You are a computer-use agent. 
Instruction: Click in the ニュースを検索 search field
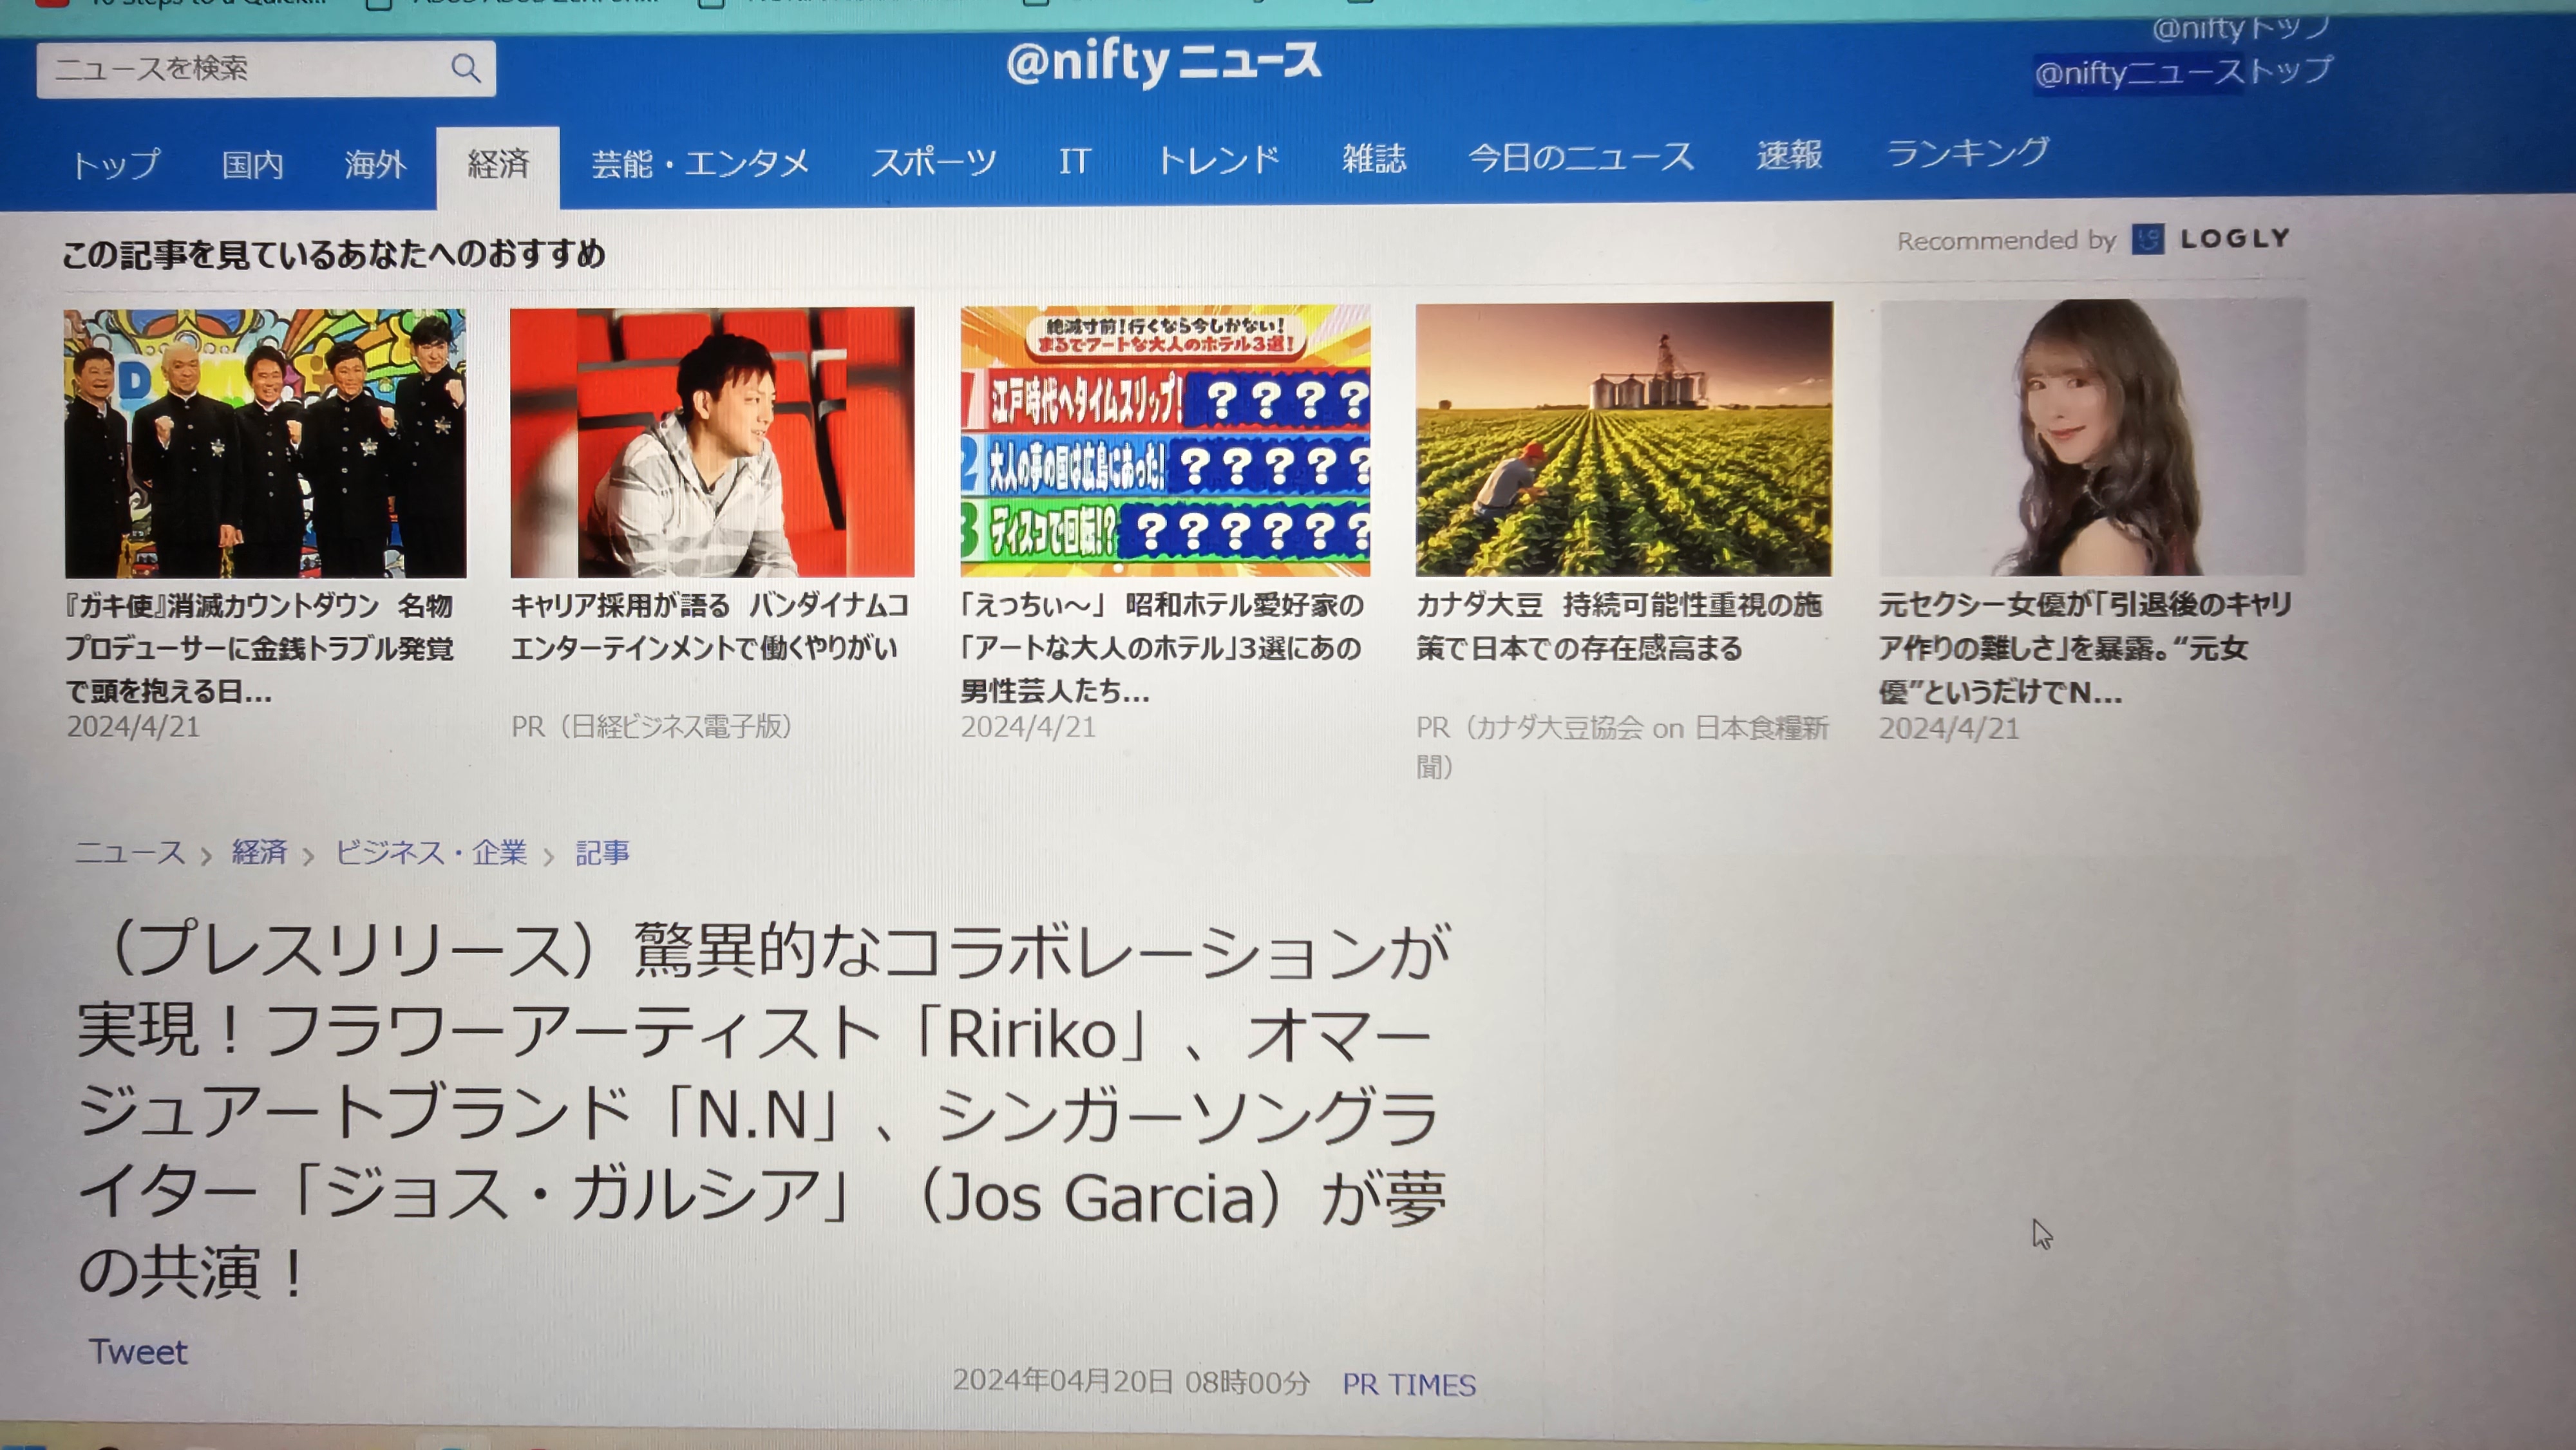[240, 69]
